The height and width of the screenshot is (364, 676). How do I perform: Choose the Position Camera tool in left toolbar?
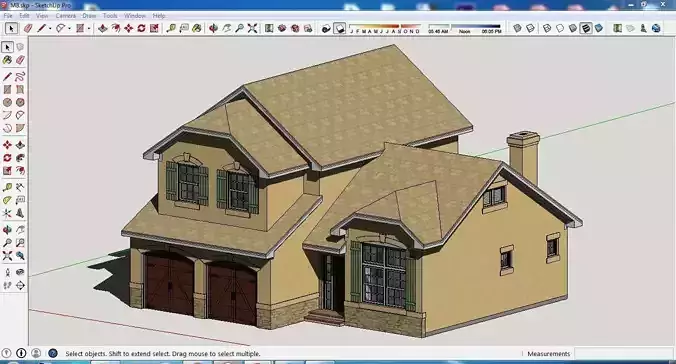click(x=7, y=273)
